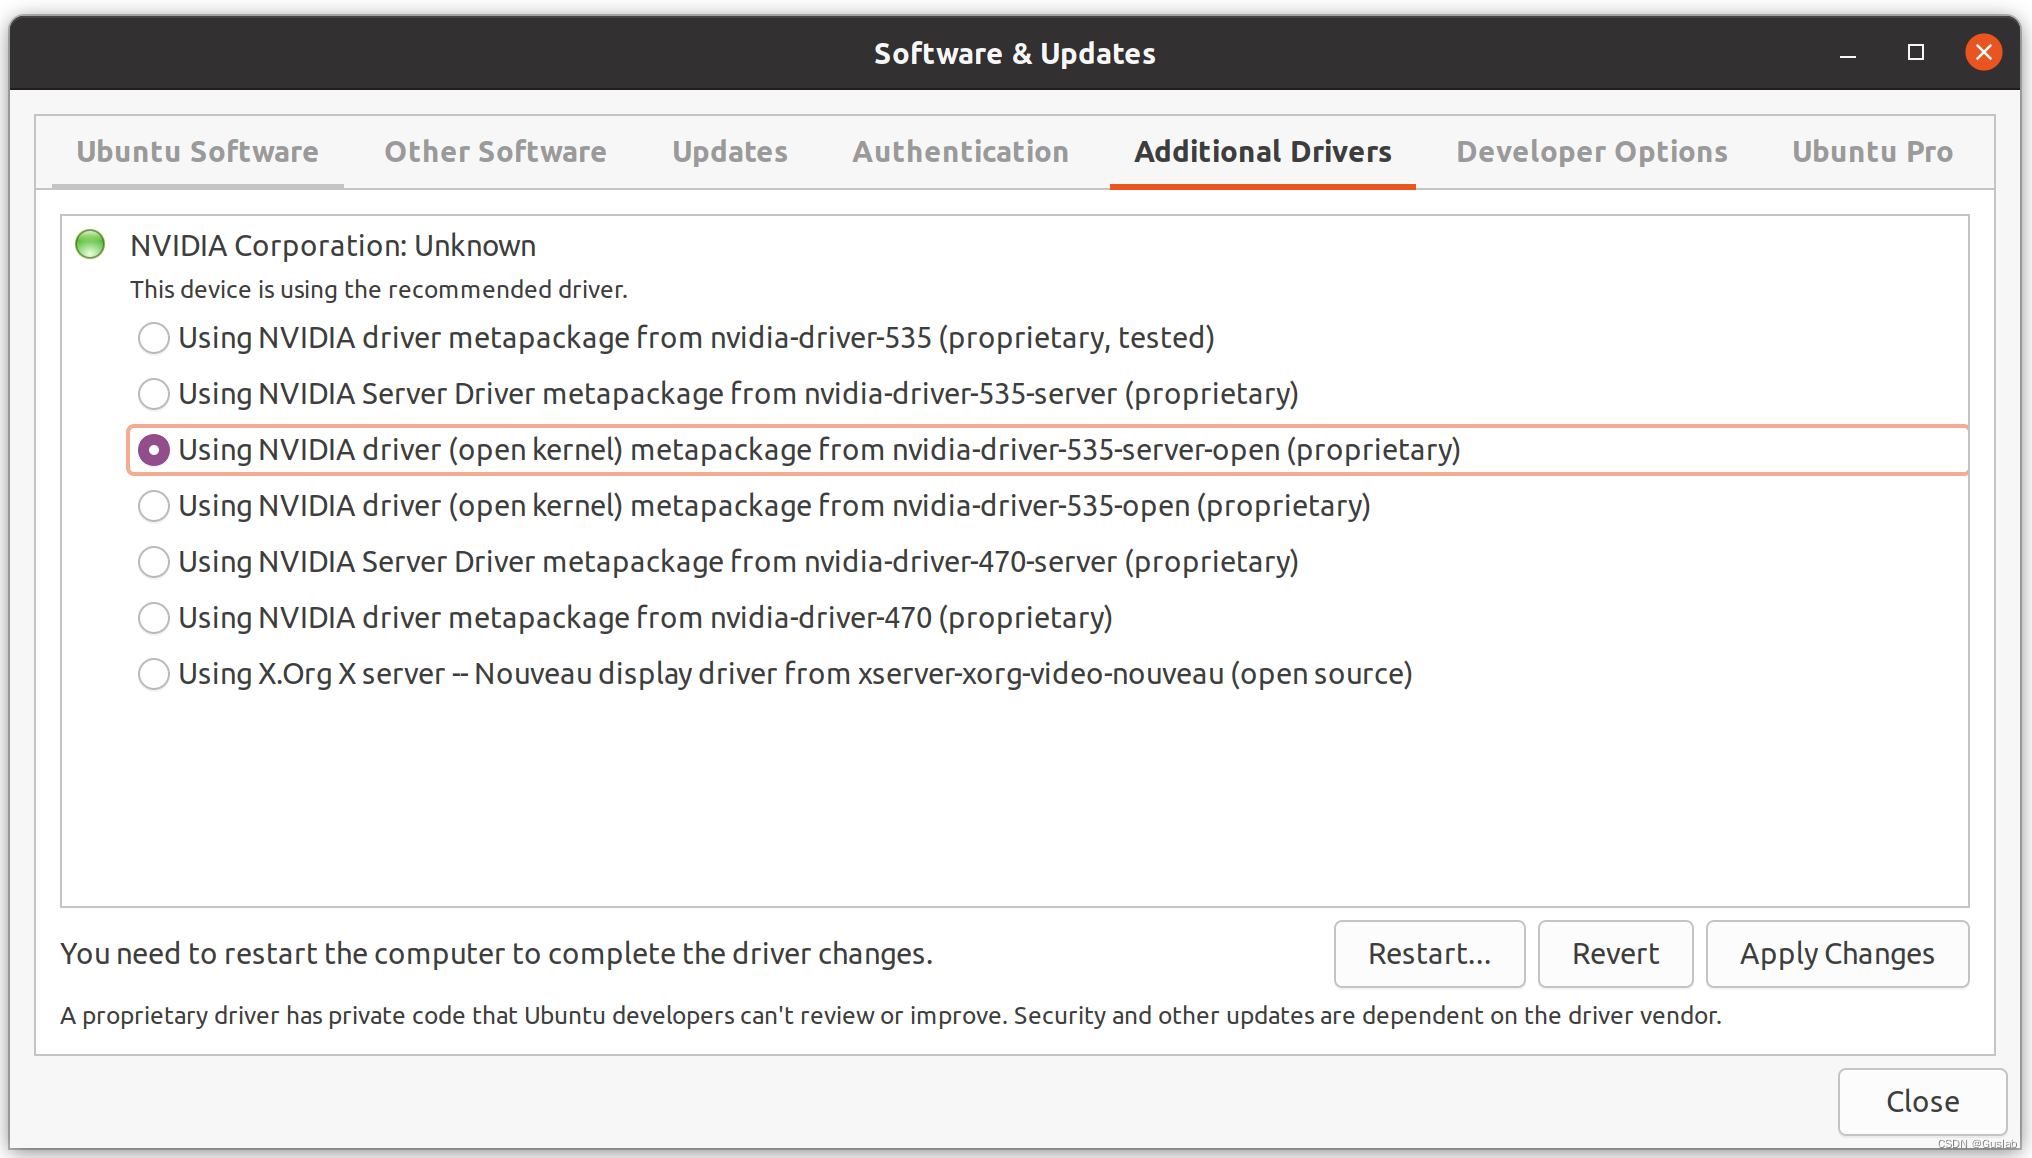This screenshot has width=2032, height=1158.
Task: Select the Nouveau open source driver
Action: (153, 674)
